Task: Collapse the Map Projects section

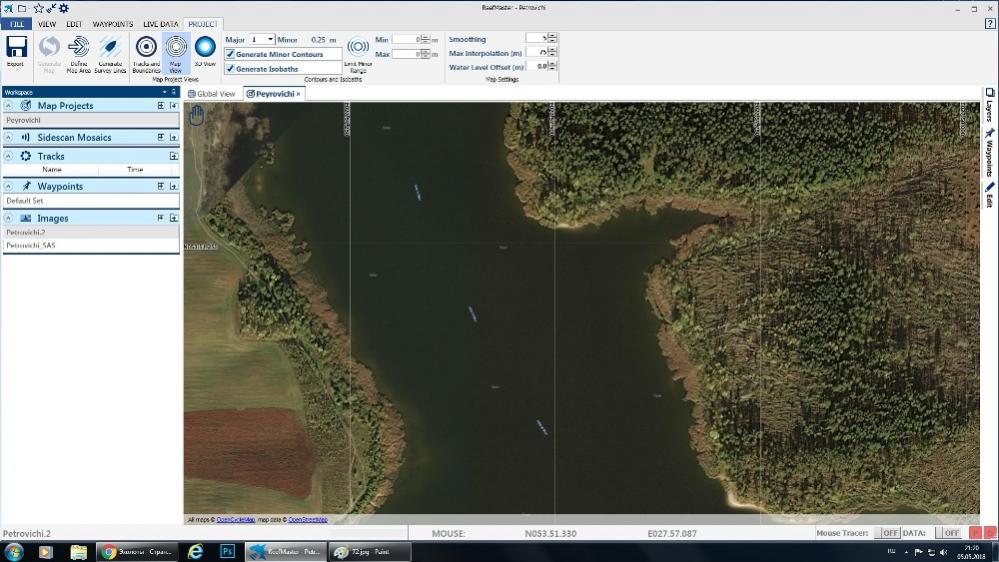Action: (x=9, y=105)
